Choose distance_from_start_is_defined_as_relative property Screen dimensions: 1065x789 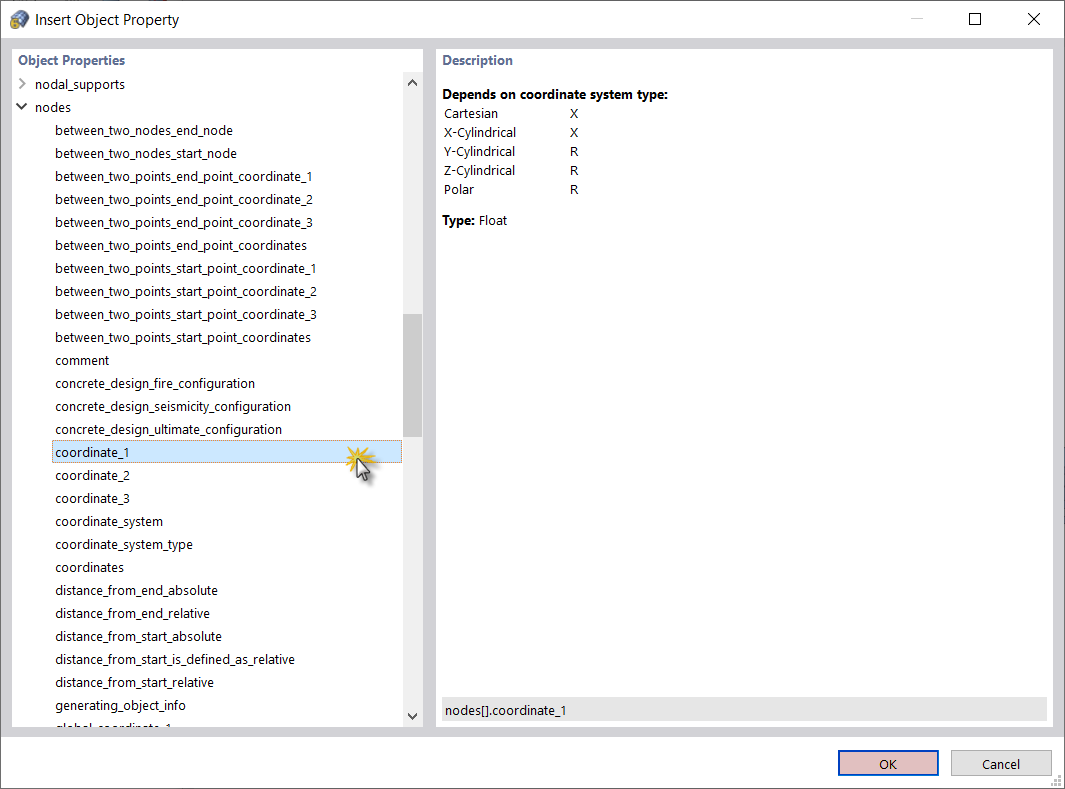click(x=174, y=659)
